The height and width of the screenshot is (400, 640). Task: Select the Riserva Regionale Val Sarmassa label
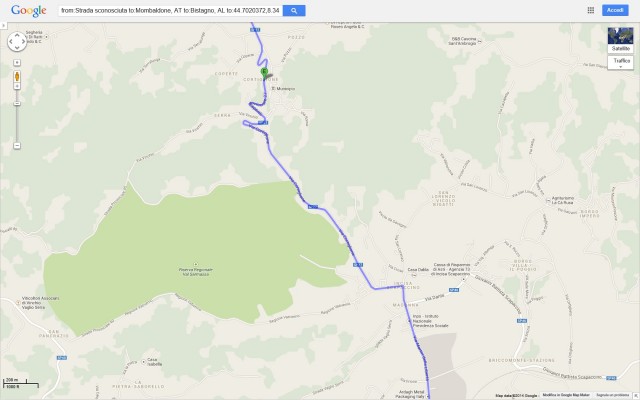tap(196, 272)
